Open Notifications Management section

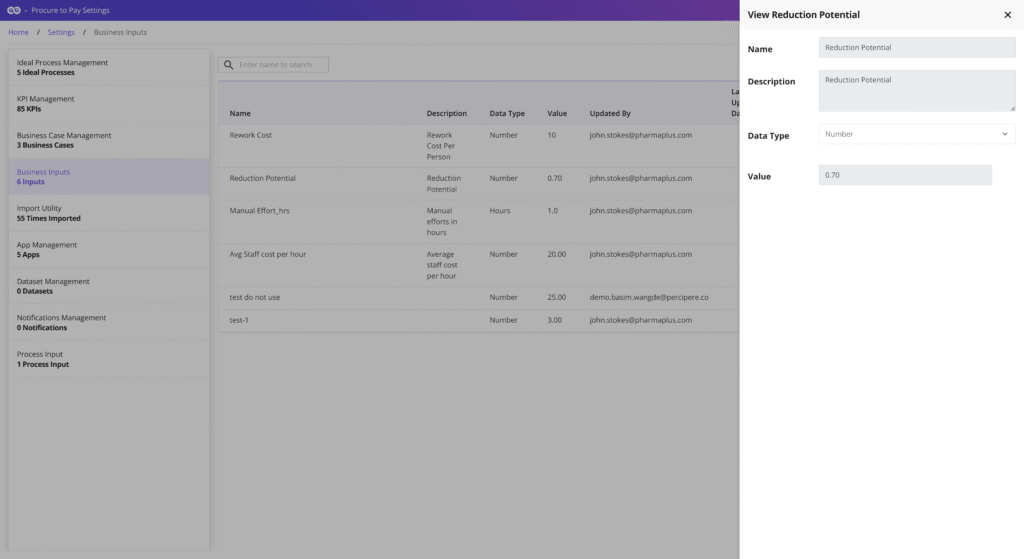[108, 323]
